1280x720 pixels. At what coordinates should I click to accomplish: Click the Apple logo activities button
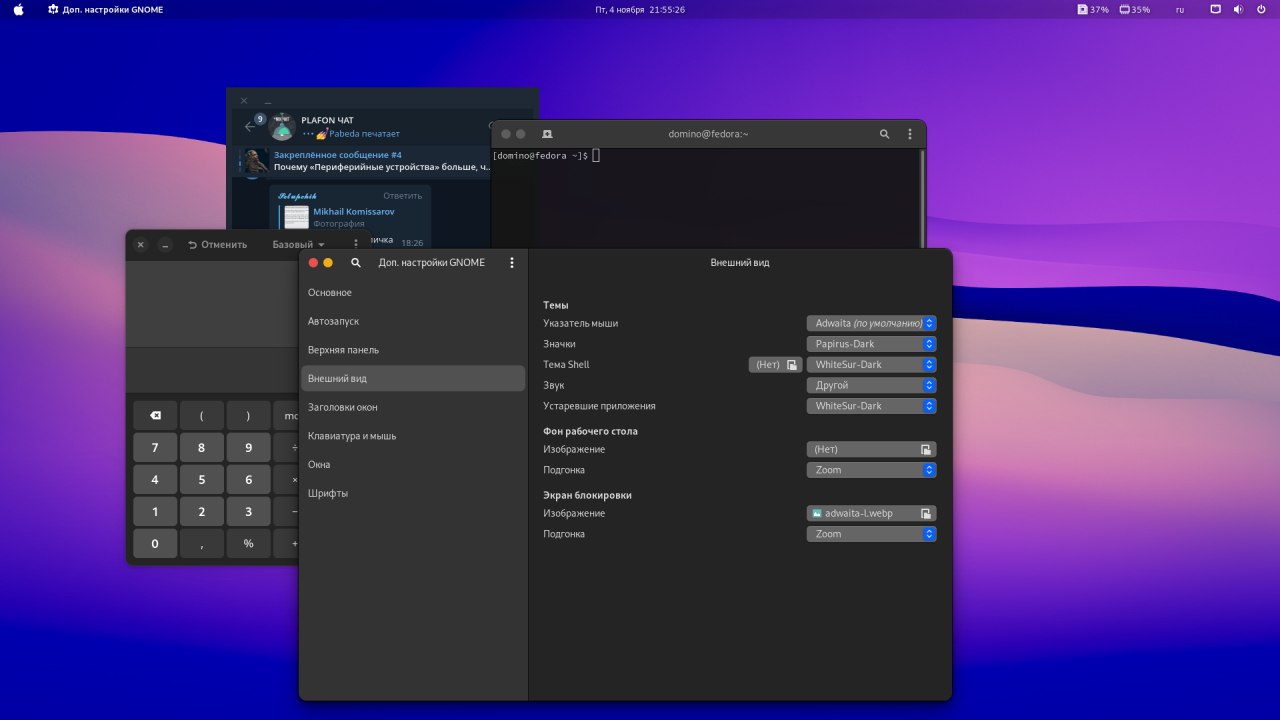tap(18, 10)
